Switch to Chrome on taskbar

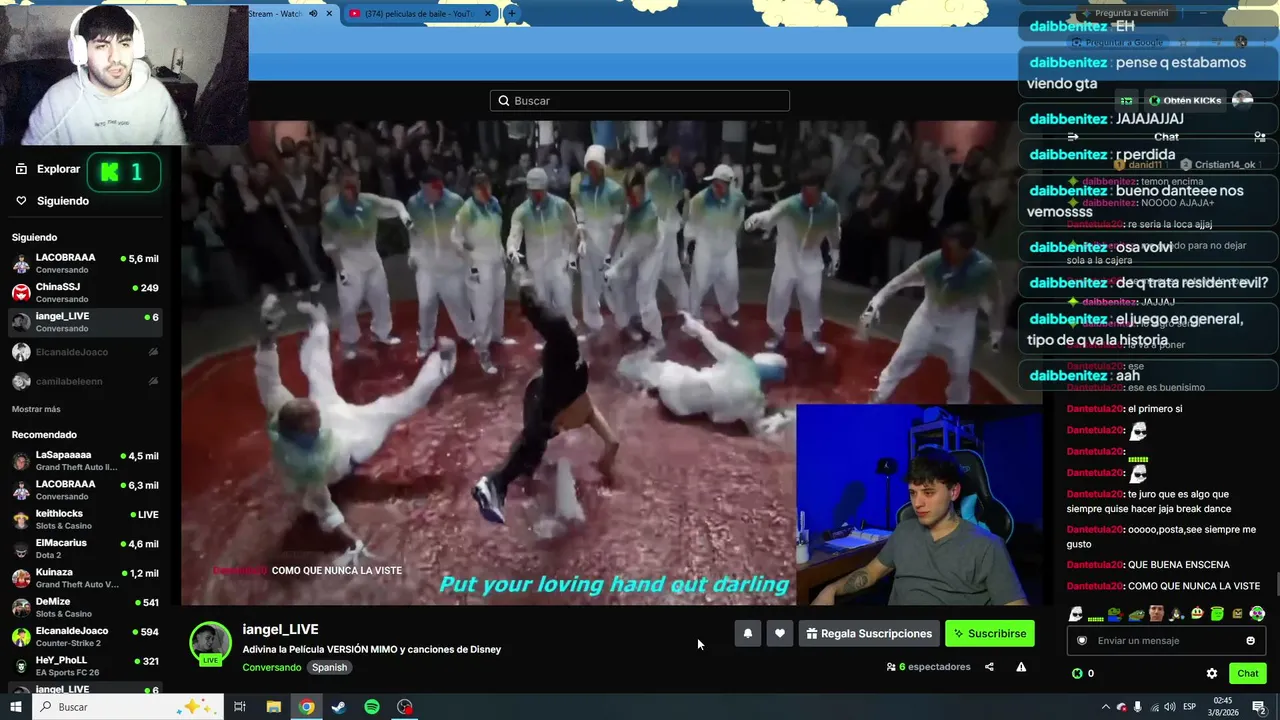click(x=306, y=707)
